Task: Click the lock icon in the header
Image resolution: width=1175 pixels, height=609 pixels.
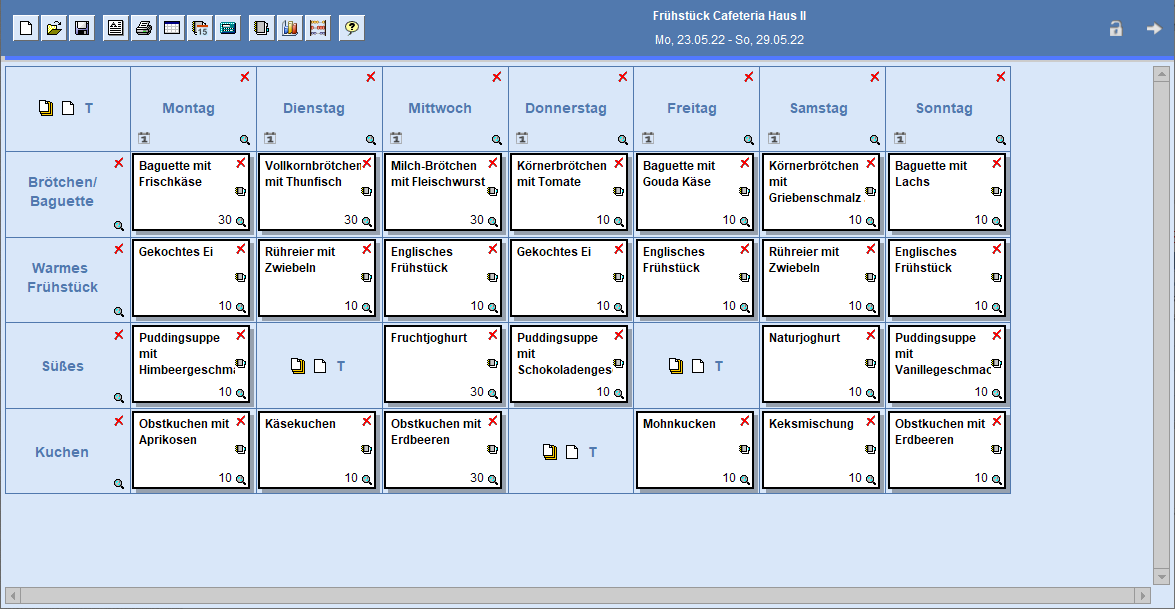Action: (1115, 29)
